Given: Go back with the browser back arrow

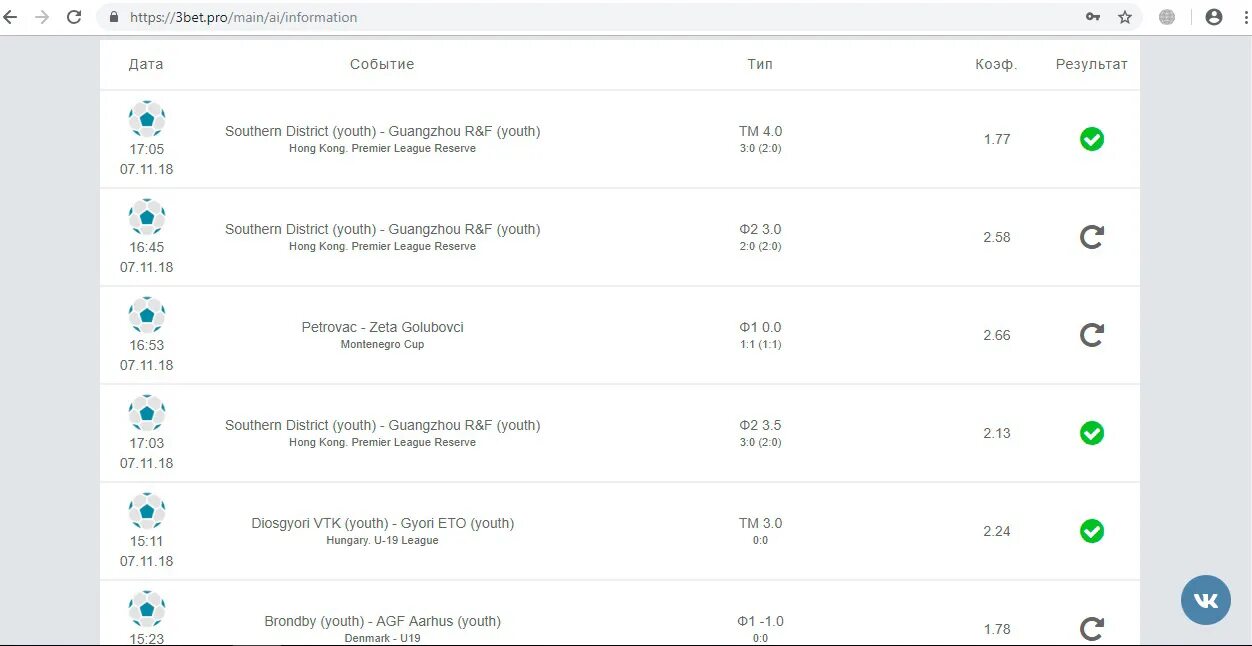Looking at the screenshot, I should click(x=11, y=17).
